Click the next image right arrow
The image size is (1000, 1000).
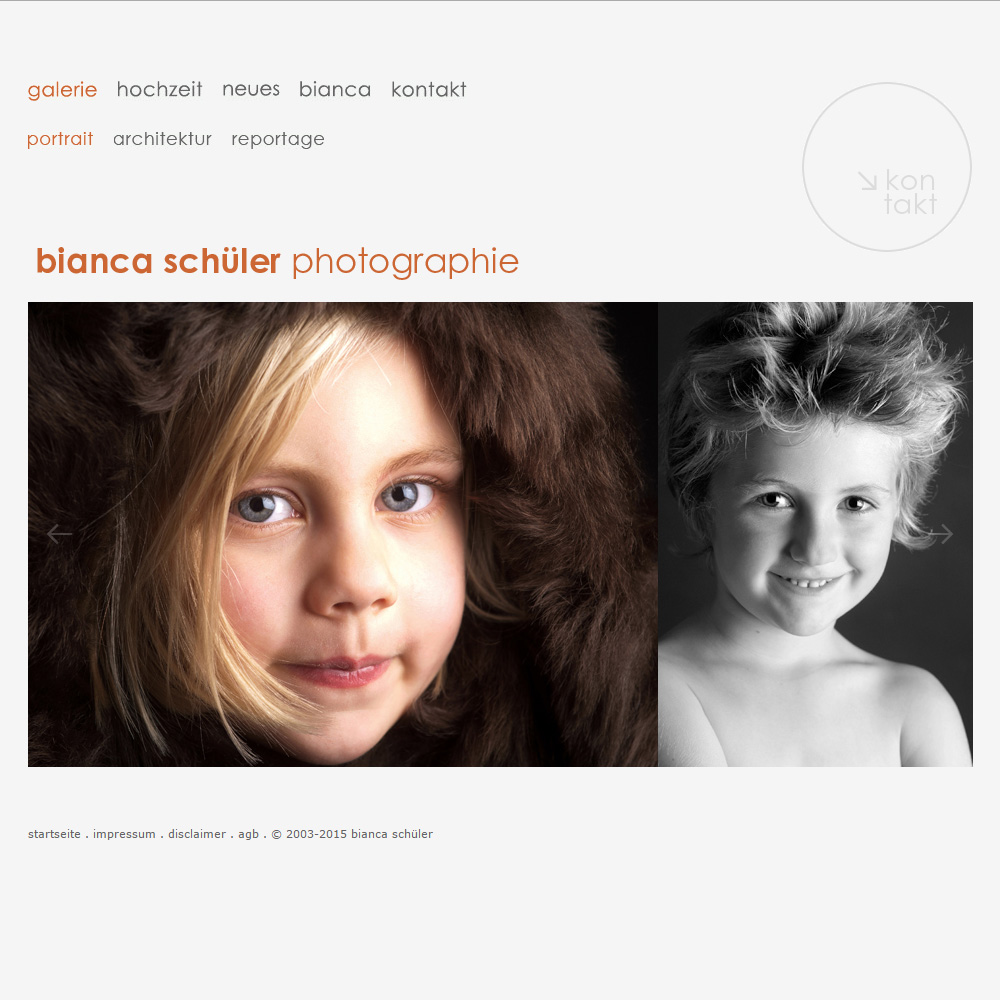[940, 534]
